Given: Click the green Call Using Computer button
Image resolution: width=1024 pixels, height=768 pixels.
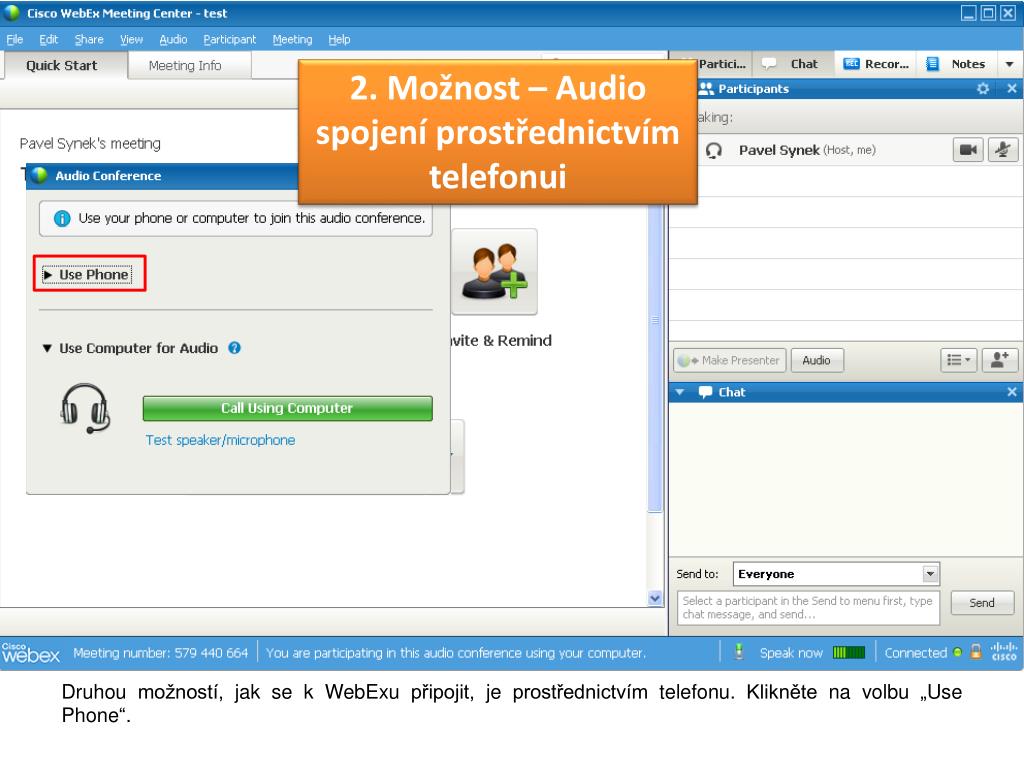Looking at the screenshot, I should [x=287, y=408].
